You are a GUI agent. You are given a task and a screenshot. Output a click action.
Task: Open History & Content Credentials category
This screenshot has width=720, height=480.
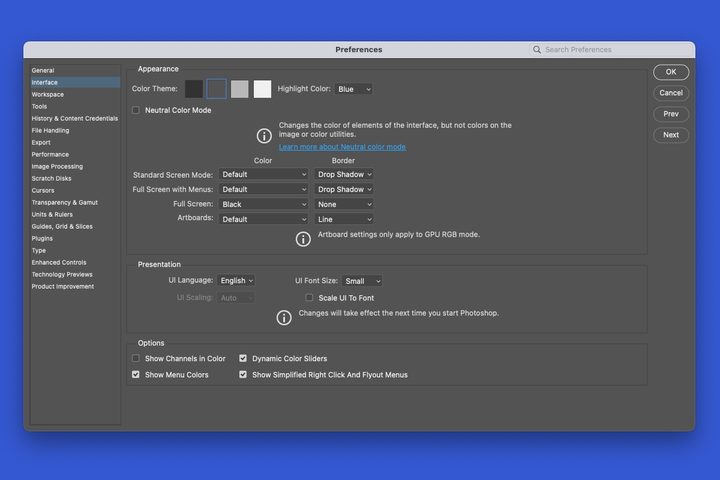pos(75,118)
